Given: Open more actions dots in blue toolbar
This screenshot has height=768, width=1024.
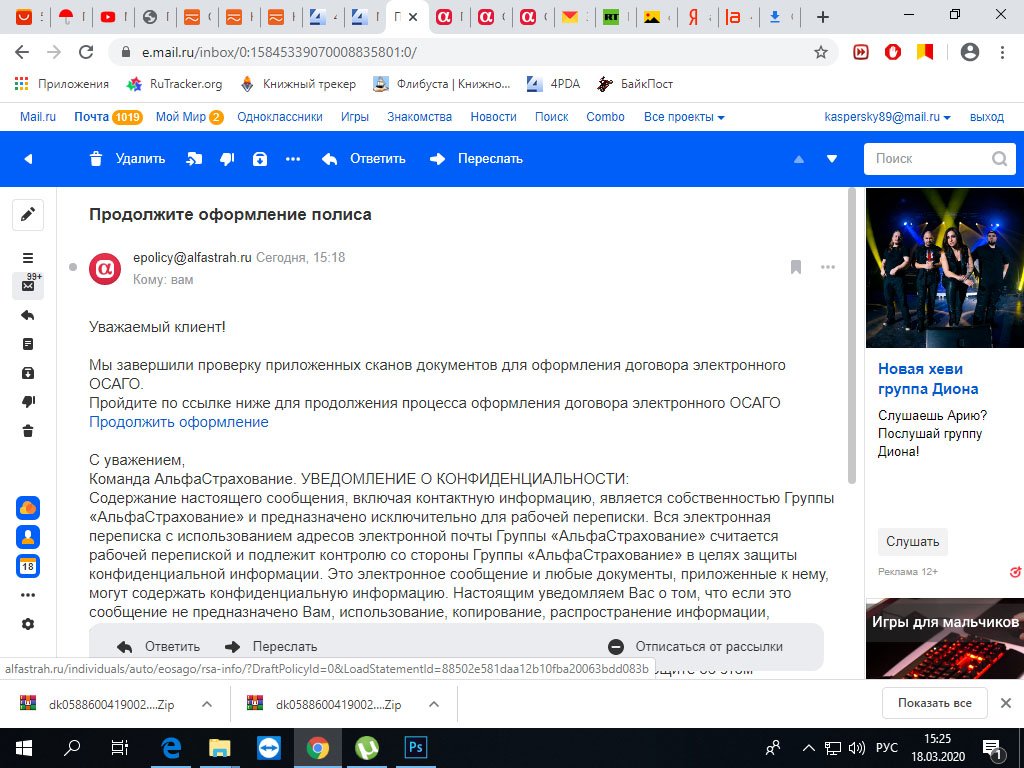Looking at the screenshot, I should [293, 159].
